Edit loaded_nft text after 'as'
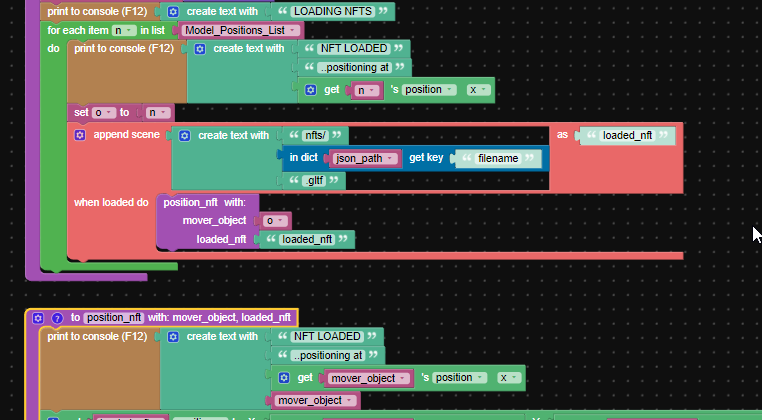 click(x=627, y=135)
